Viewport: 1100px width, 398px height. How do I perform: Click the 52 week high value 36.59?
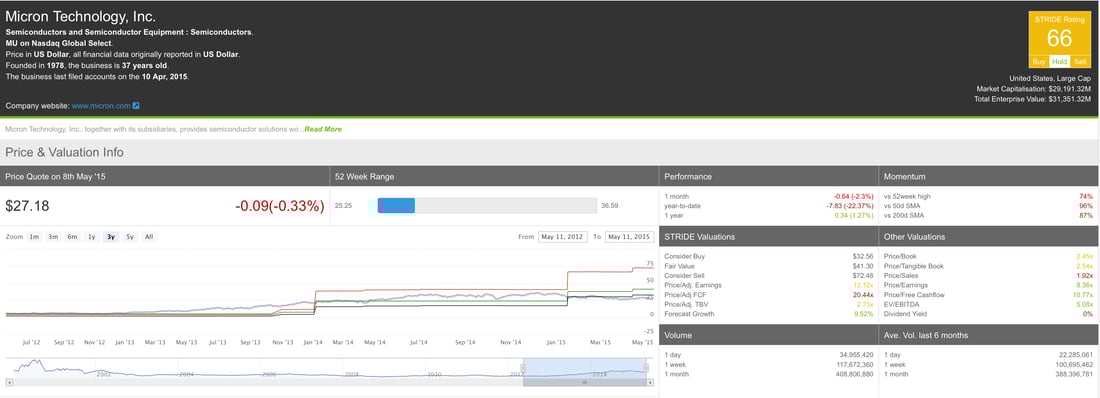click(610, 206)
